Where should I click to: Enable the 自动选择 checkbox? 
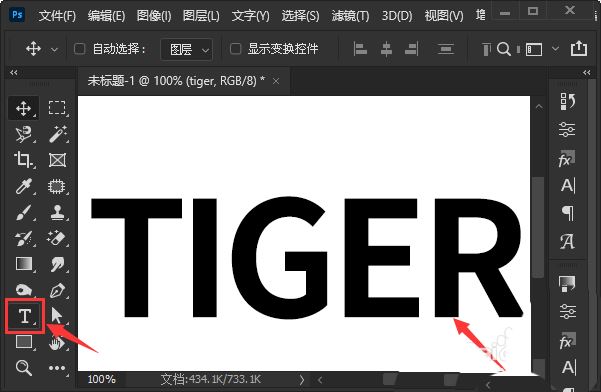79,49
